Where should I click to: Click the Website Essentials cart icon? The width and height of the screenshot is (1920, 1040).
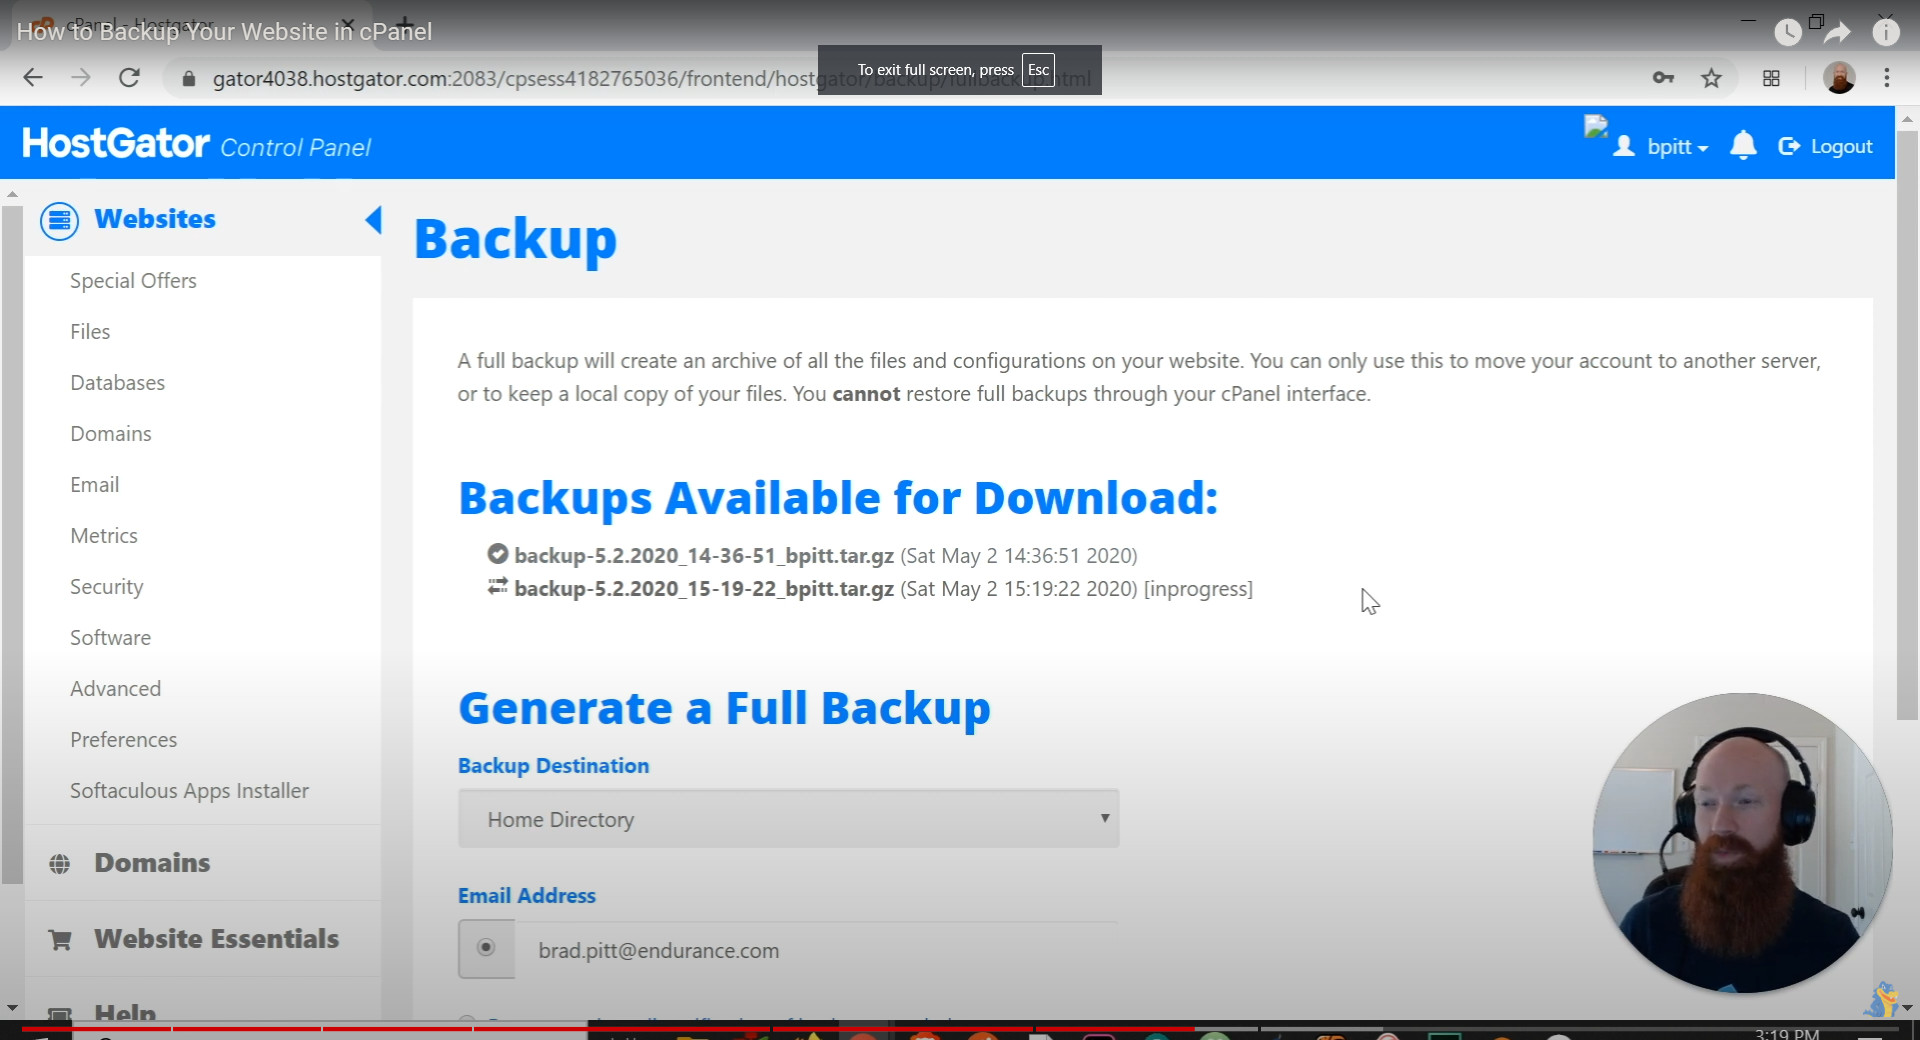point(60,940)
